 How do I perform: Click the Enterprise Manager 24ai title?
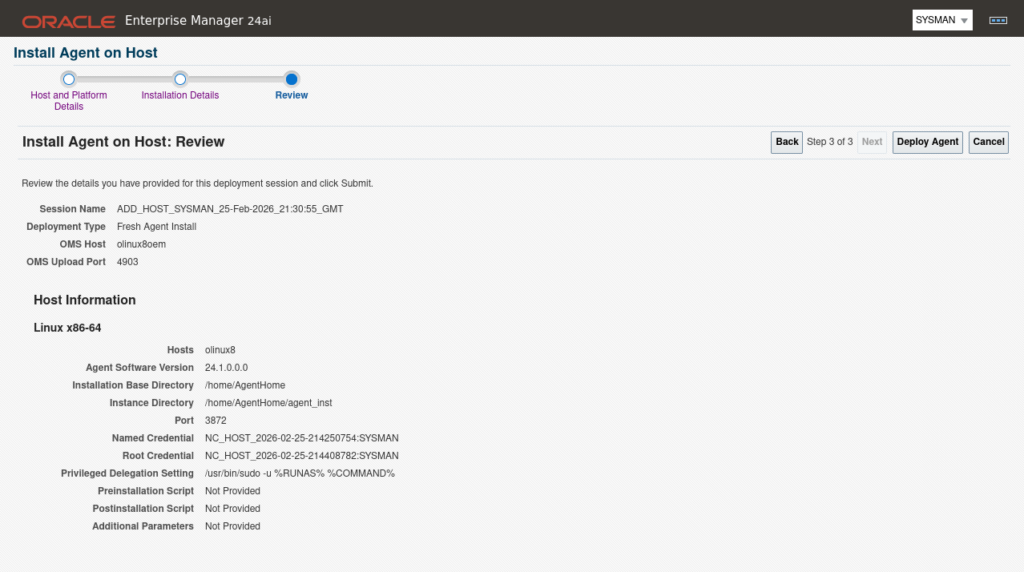tap(197, 20)
